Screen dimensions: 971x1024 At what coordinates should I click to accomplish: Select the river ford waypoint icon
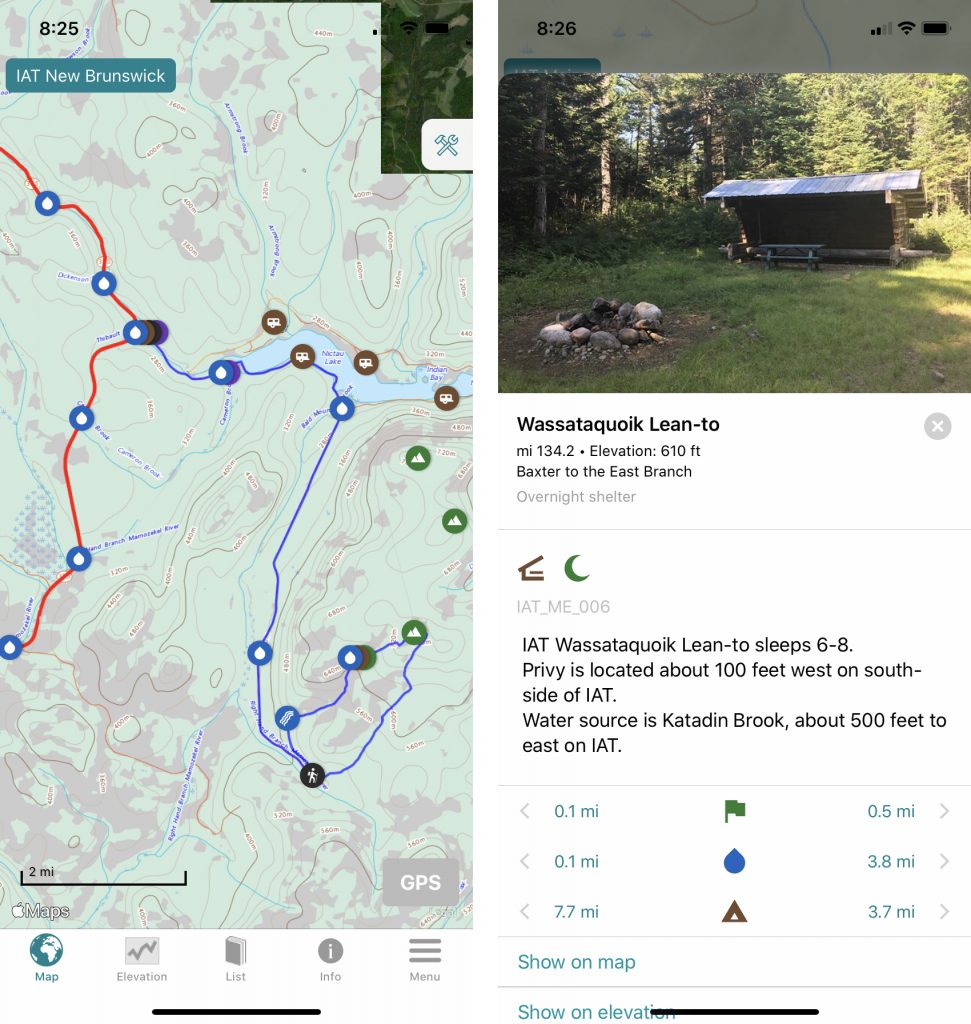[287, 718]
